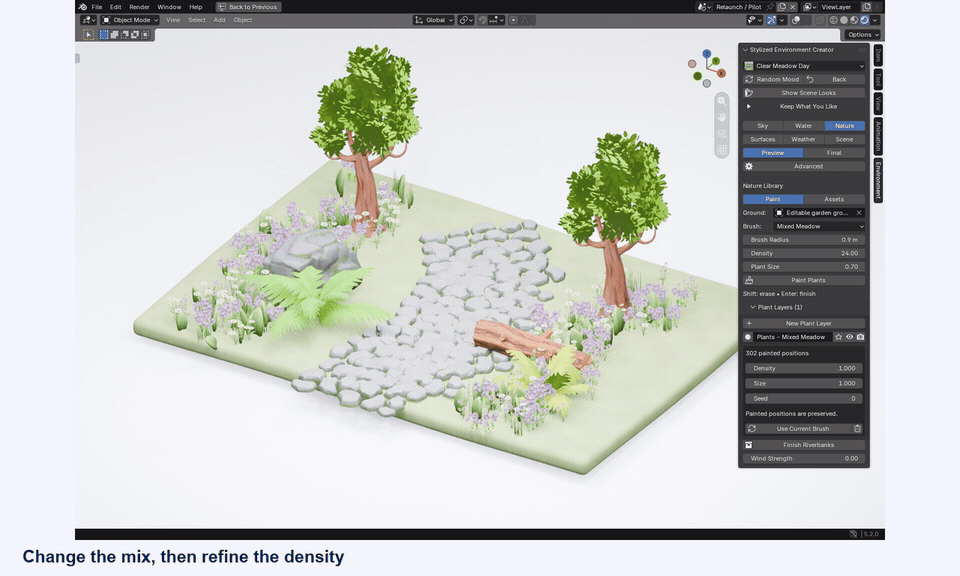Open the Help menu

(x=195, y=7)
